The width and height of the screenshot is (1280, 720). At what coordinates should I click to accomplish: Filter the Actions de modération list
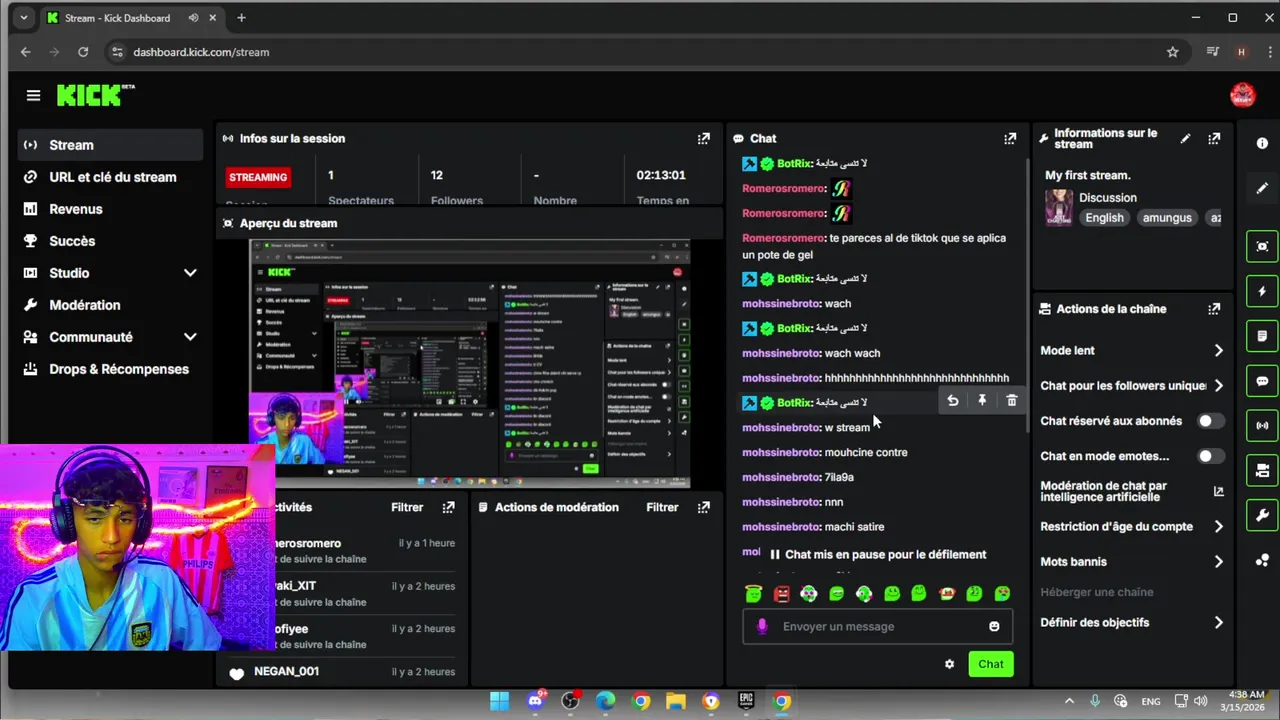pos(662,507)
